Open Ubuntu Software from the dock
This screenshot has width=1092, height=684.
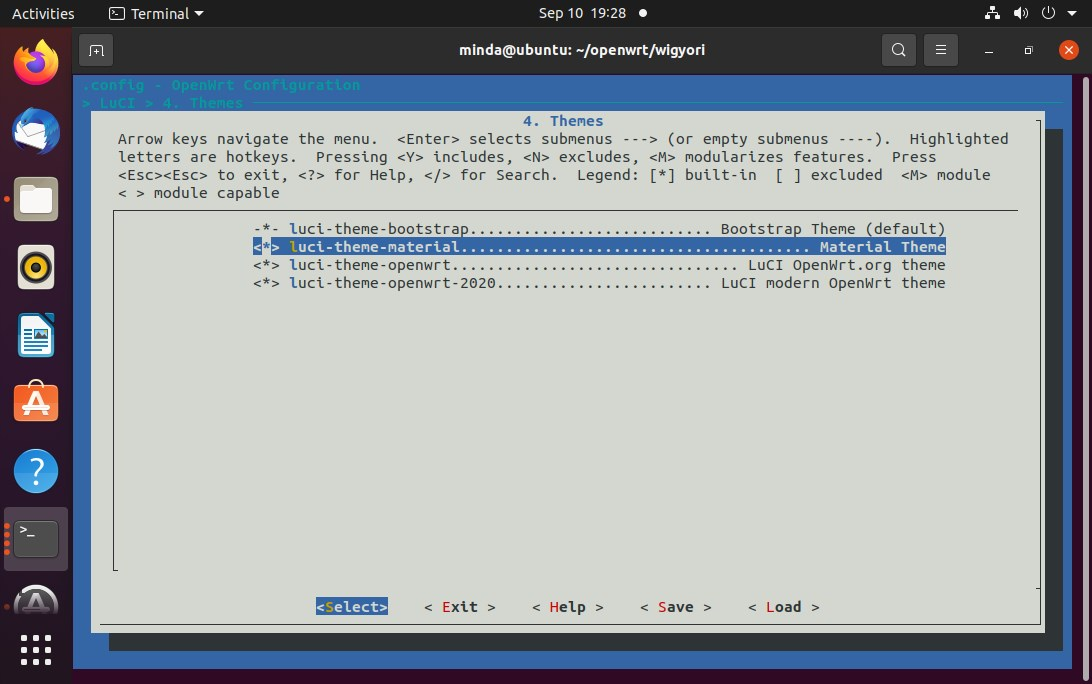tap(36, 402)
